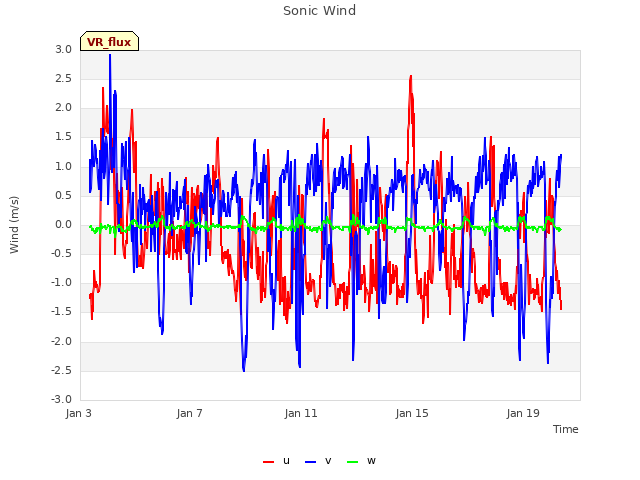The height and width of the screenshot is (480, 640).
Task: Toggle the v series legend entry
Action: (318, 461)
